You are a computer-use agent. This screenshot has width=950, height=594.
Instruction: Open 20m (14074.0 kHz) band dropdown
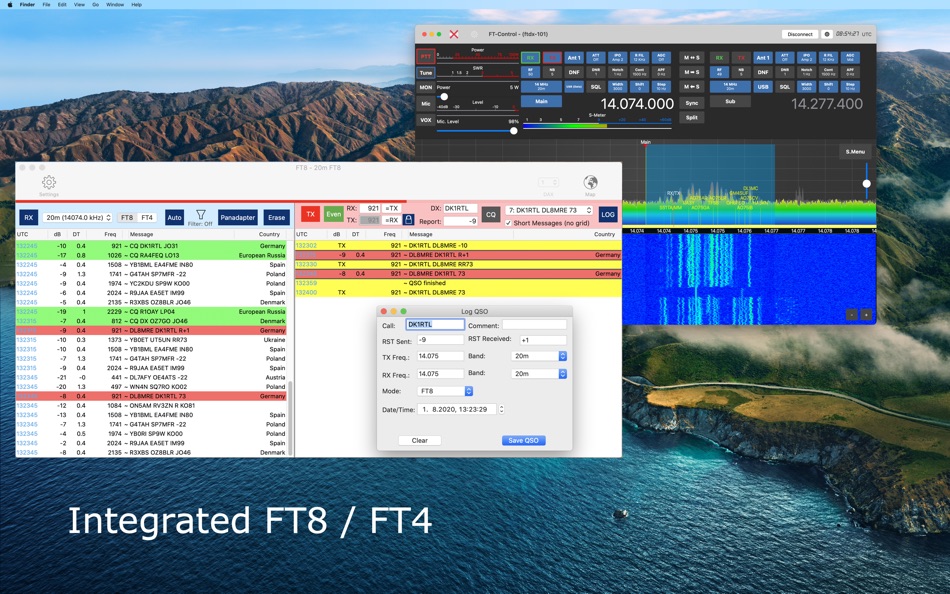click(x=78, y=217)
